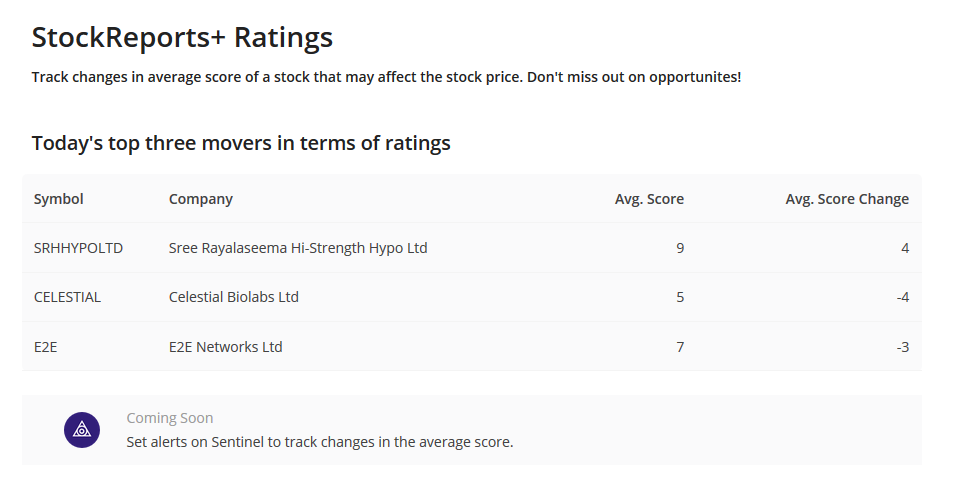Screen dimensions: 957x480
Task: Click the Sentinel alert icon
Action: tap(82, 430)
